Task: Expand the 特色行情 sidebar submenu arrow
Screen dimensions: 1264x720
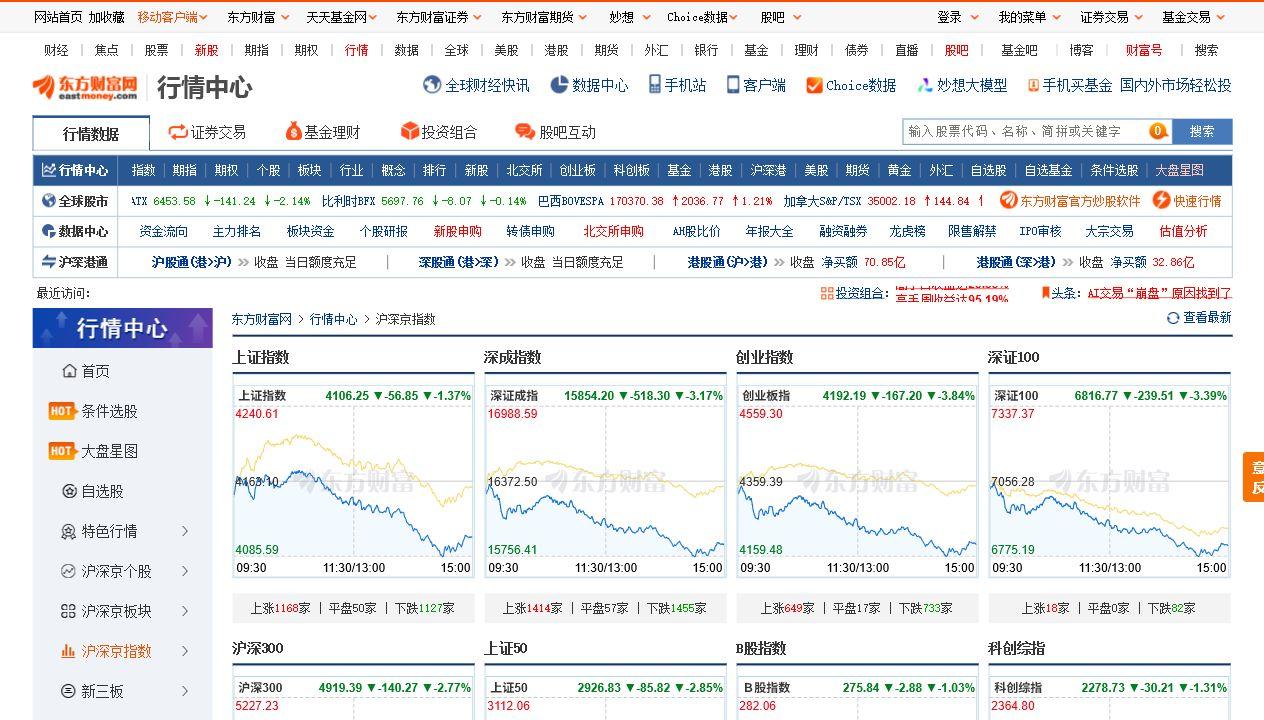Action: pyautogui.click(x=185, y=531)
